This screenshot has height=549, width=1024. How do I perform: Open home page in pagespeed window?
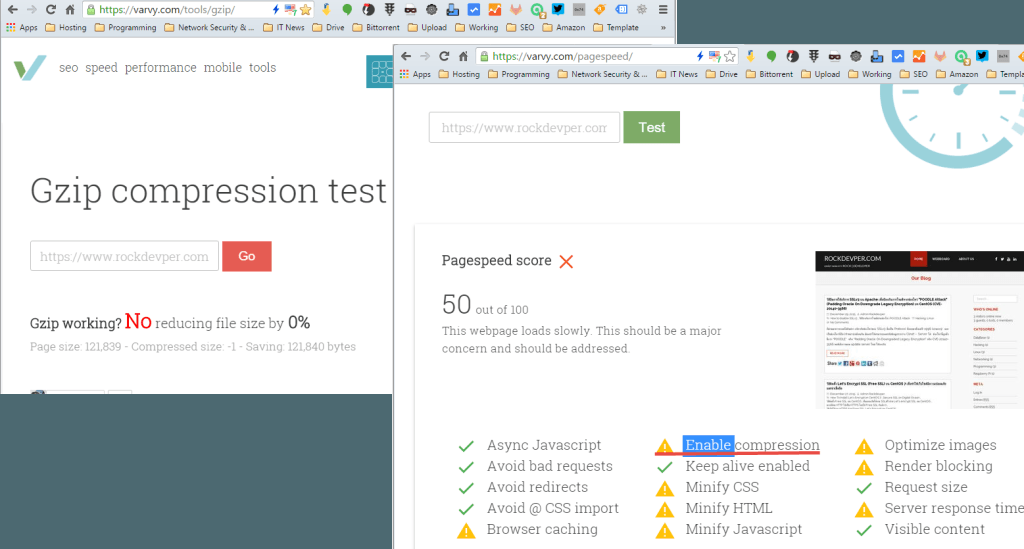(x=463, y=56)
